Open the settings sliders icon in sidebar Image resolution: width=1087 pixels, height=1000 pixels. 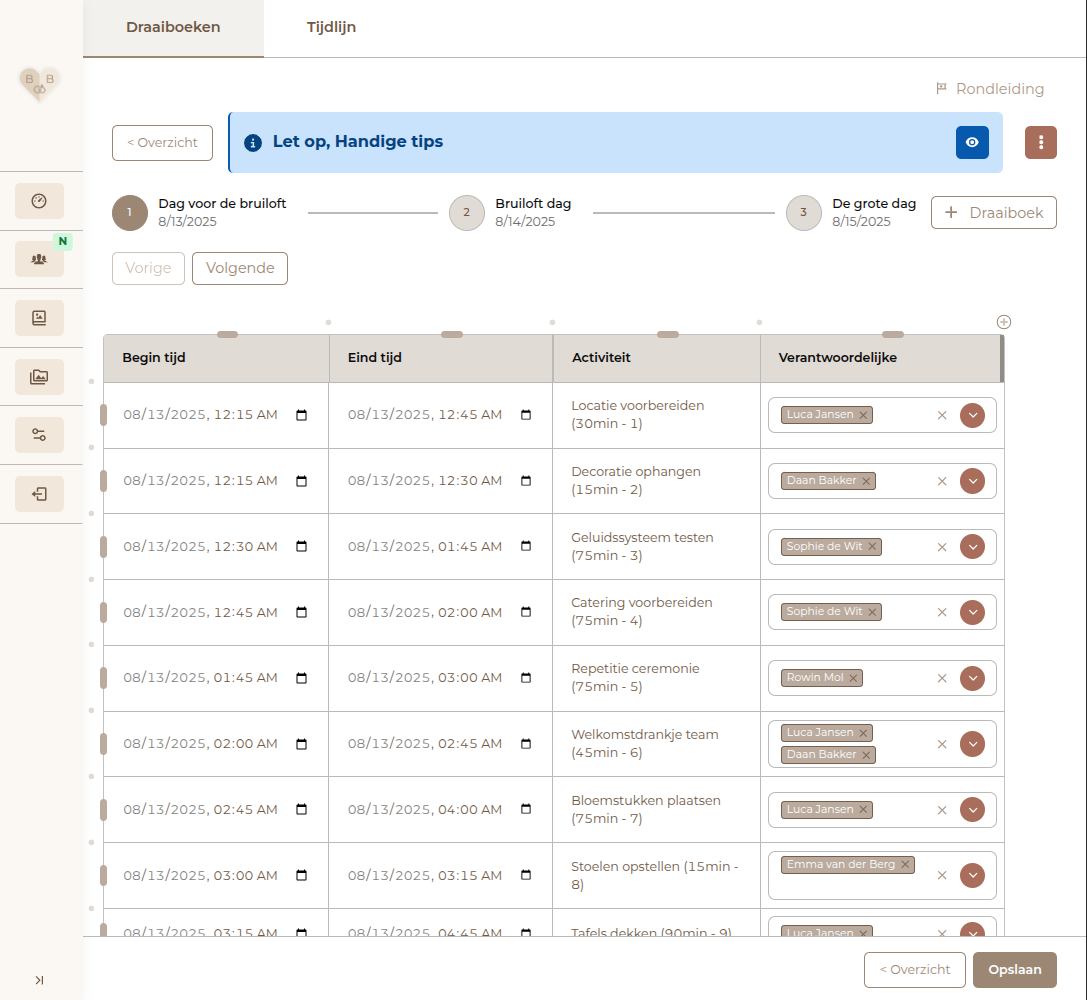tap(40, 435)
